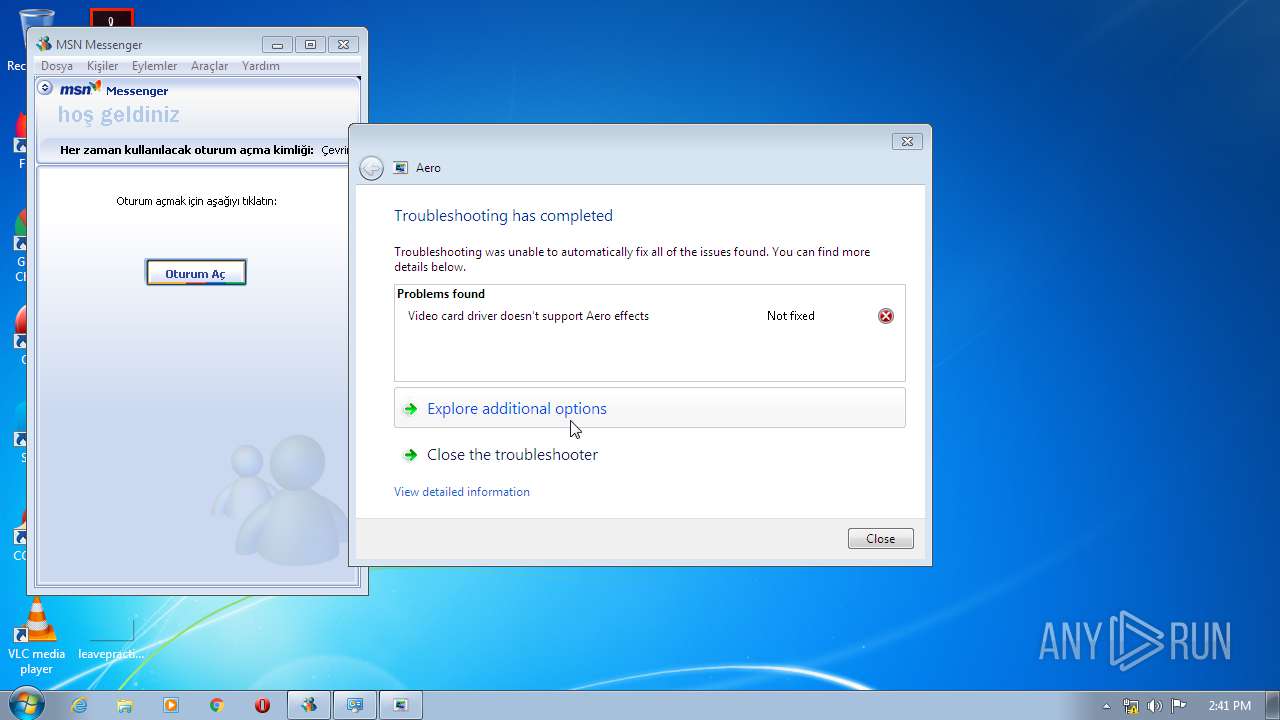Click the red Not fixed error icon
Screen dimensions: 1280x720
pyautogui.click(x=886, y=316)
